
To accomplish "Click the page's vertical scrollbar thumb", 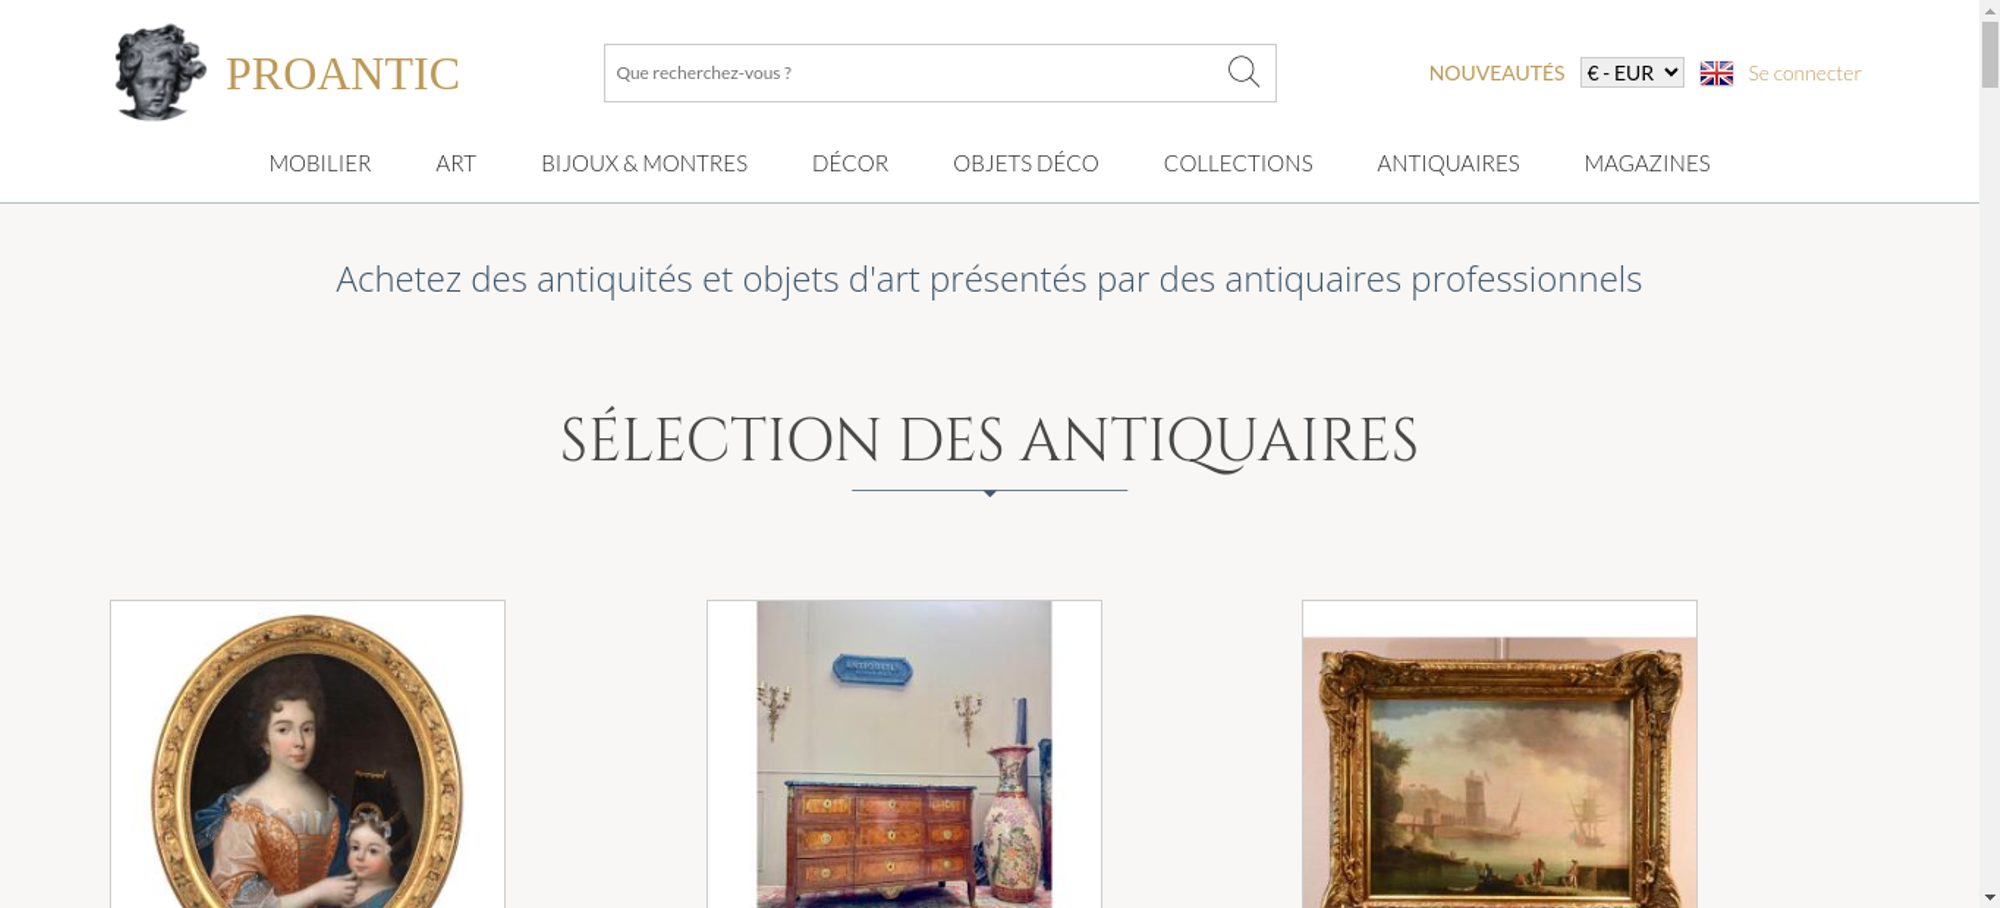I will click(1990, 55).
